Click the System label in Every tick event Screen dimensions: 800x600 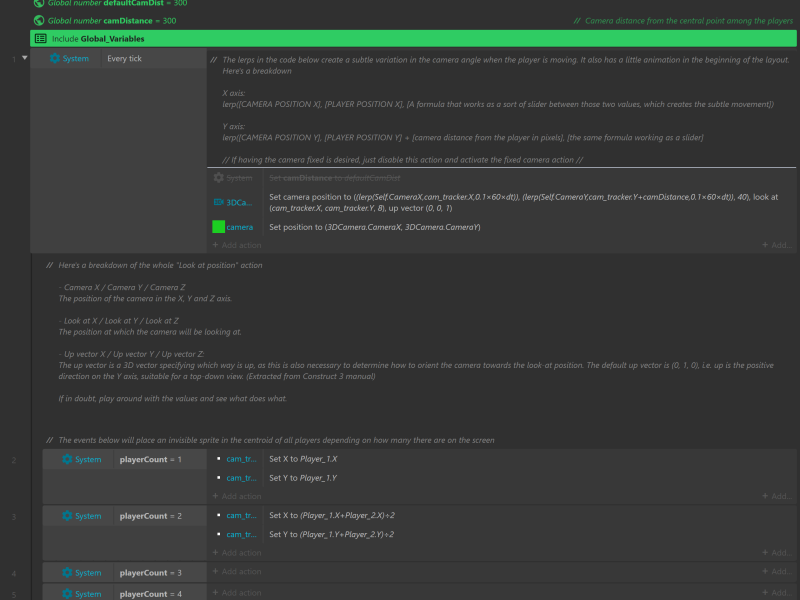[x=76, y=58]
